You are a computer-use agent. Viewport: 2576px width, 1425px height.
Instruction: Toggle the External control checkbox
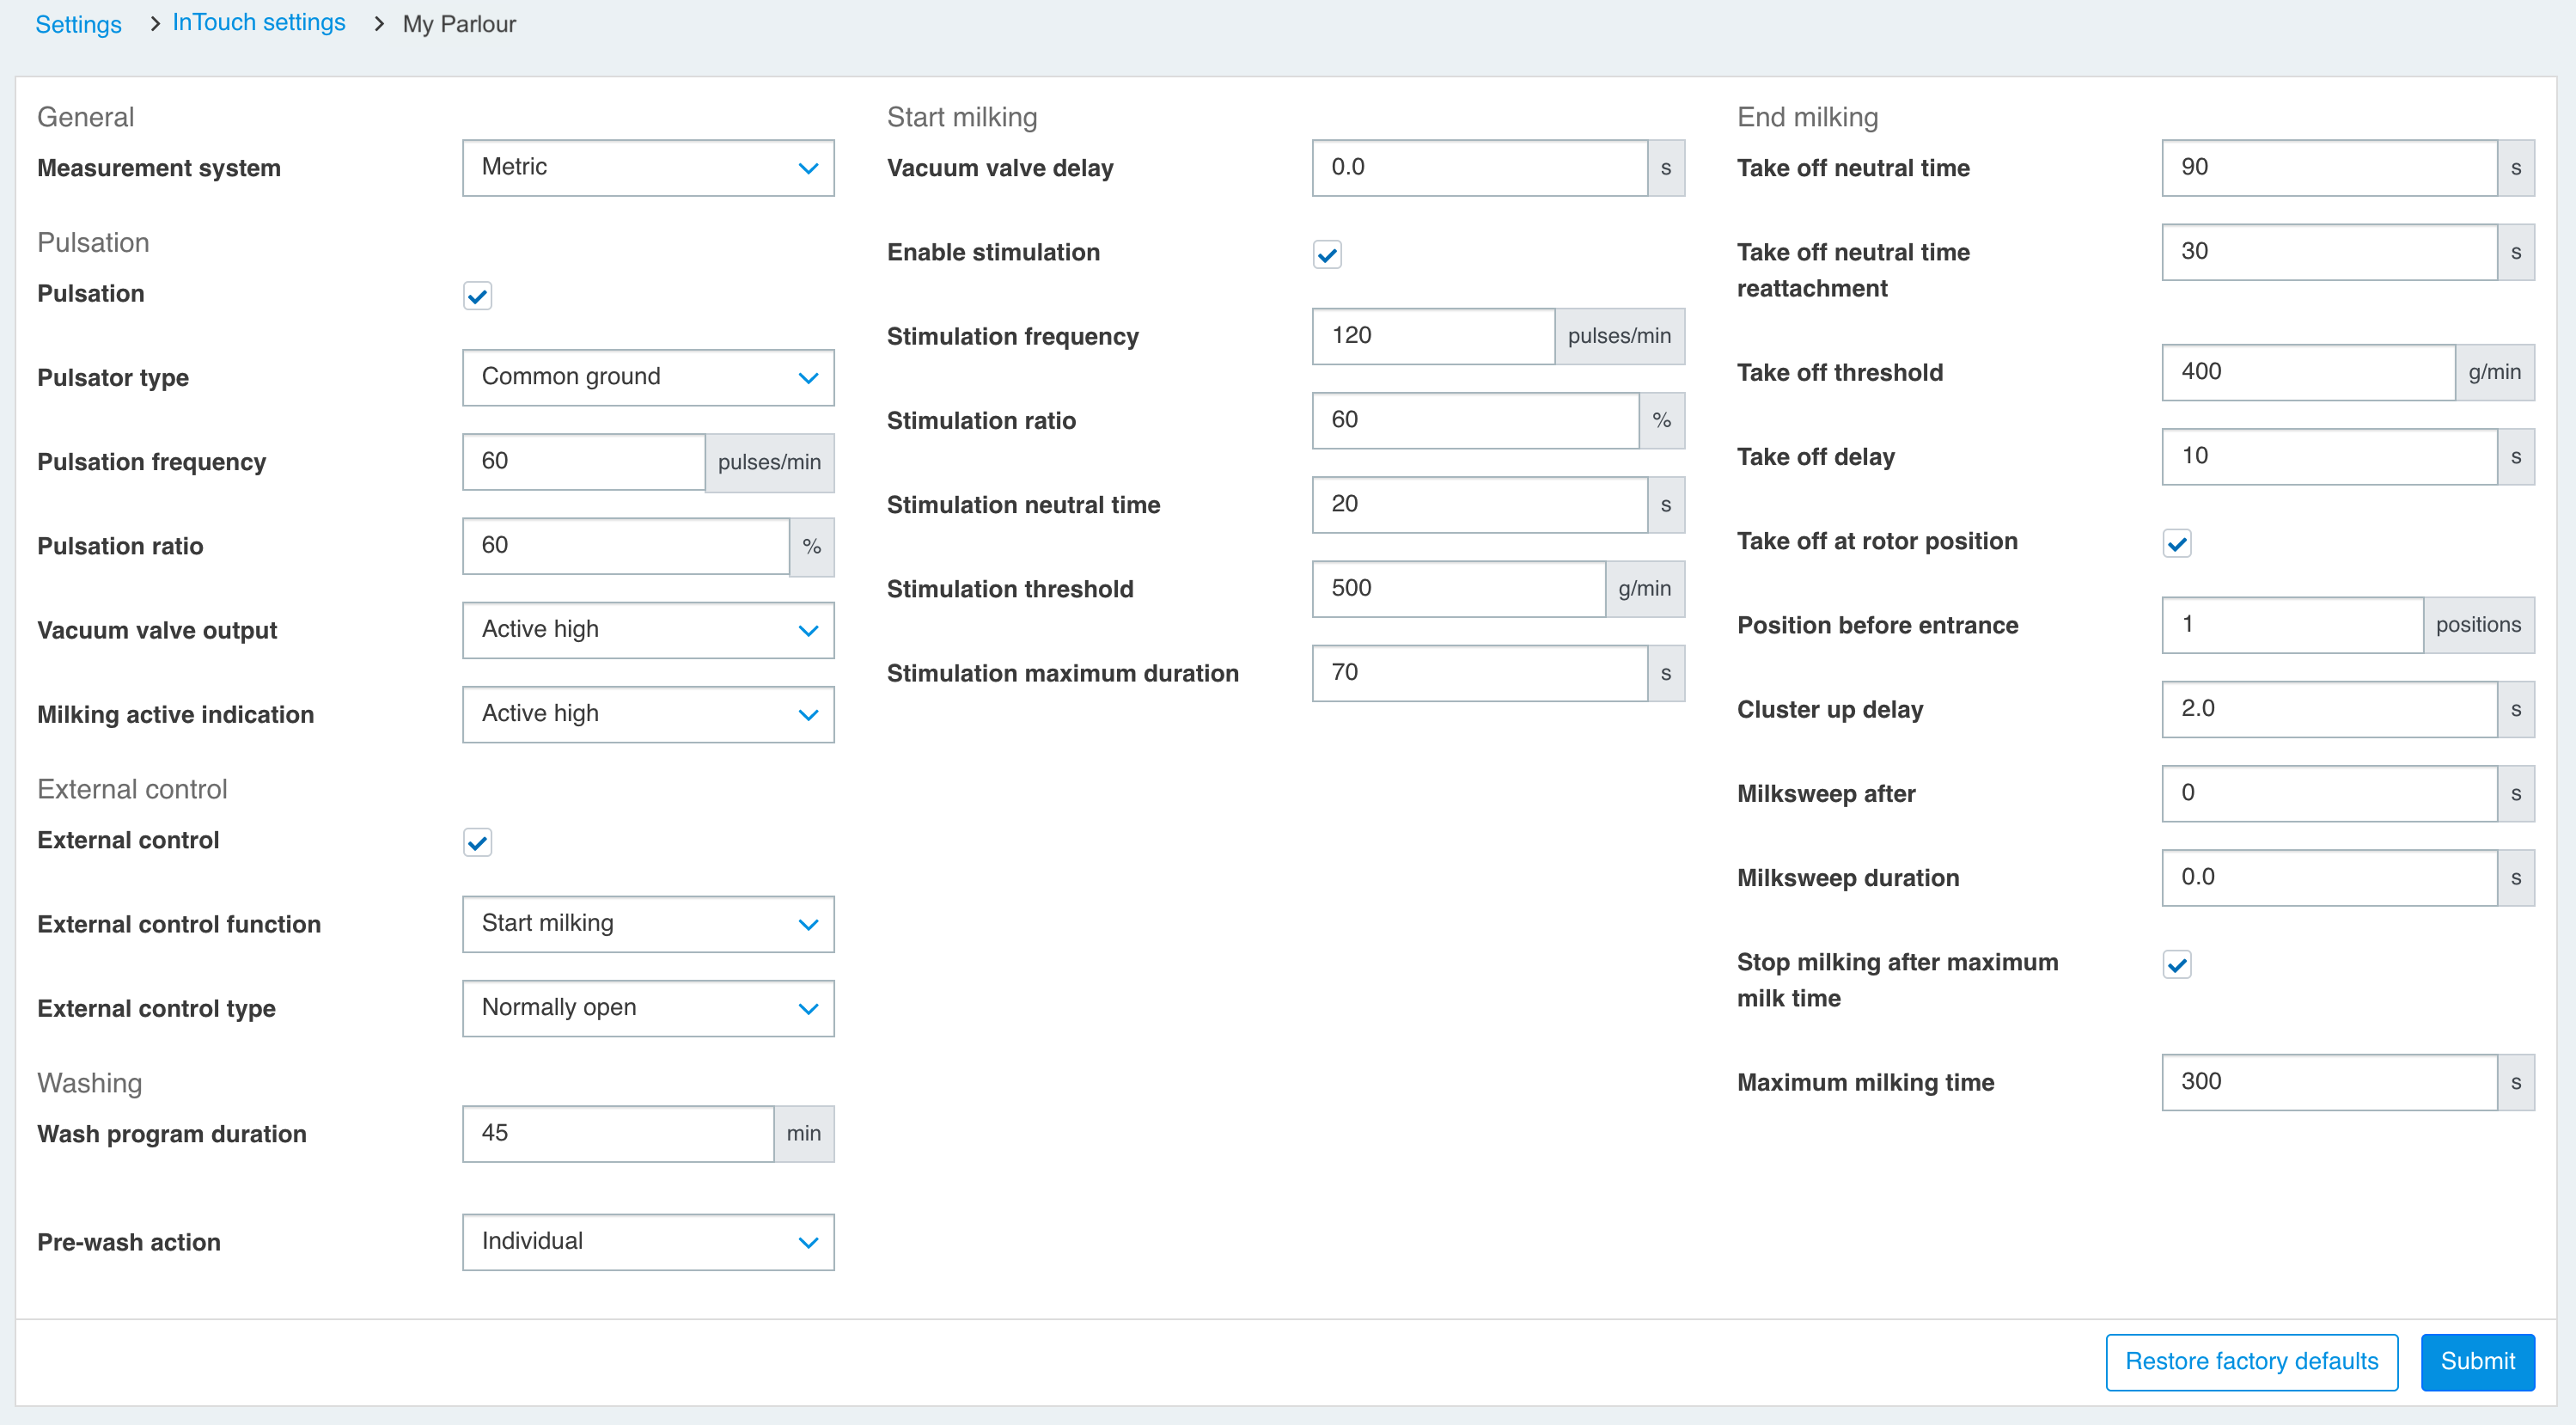(477, 842)
